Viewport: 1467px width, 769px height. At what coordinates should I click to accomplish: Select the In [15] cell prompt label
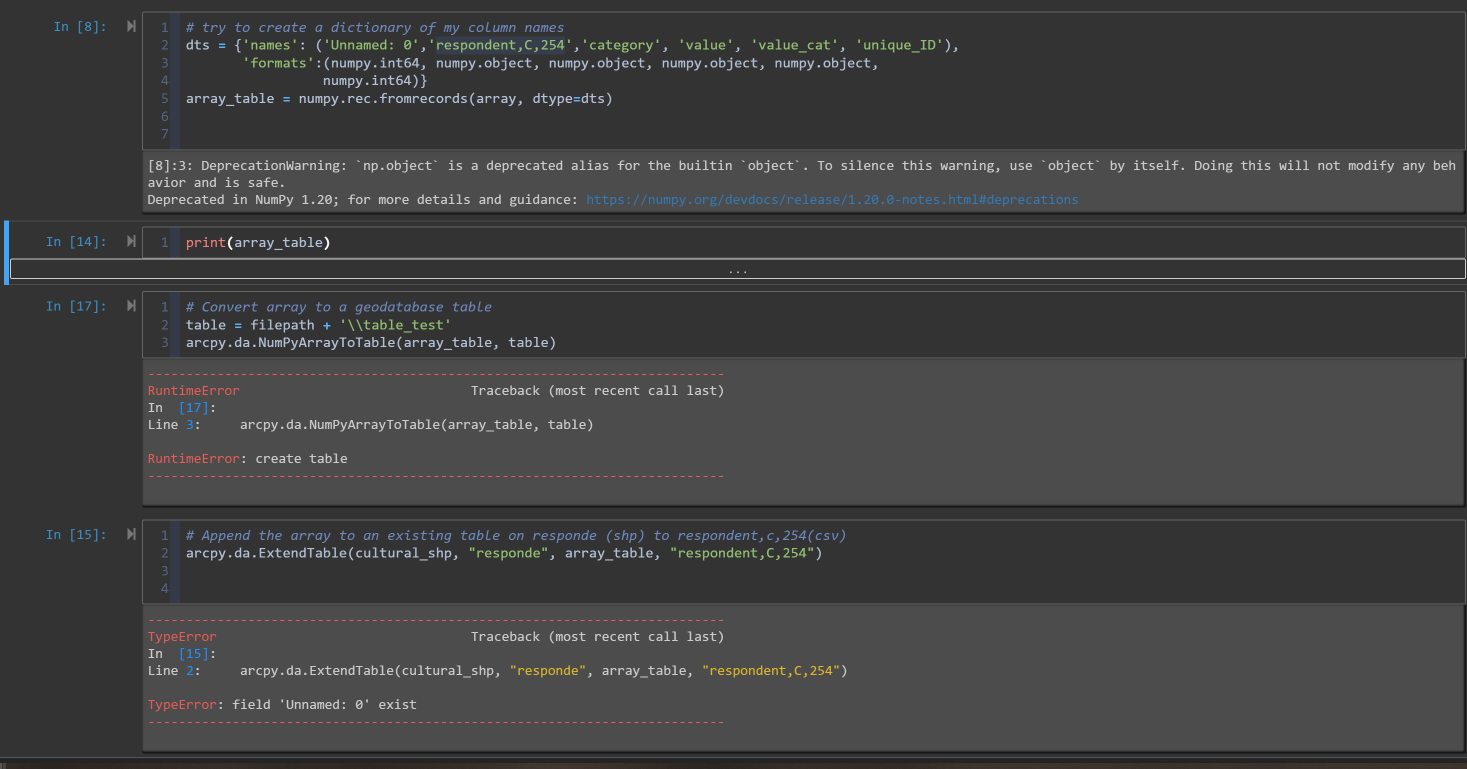tap(76, 535)
